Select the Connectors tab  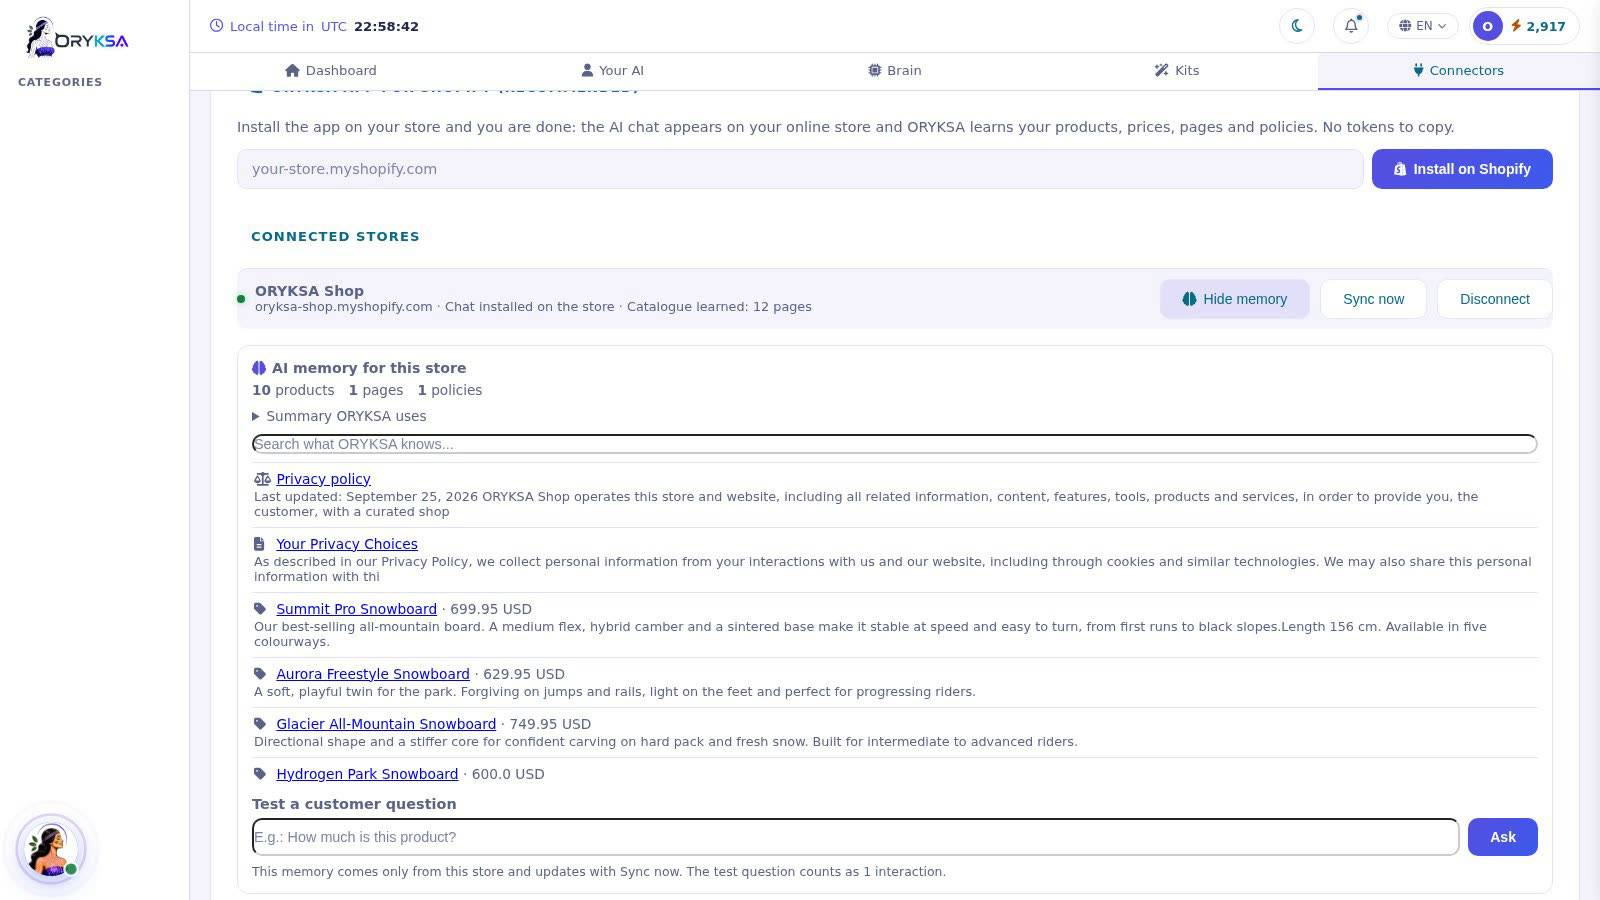coord(1458,70)
